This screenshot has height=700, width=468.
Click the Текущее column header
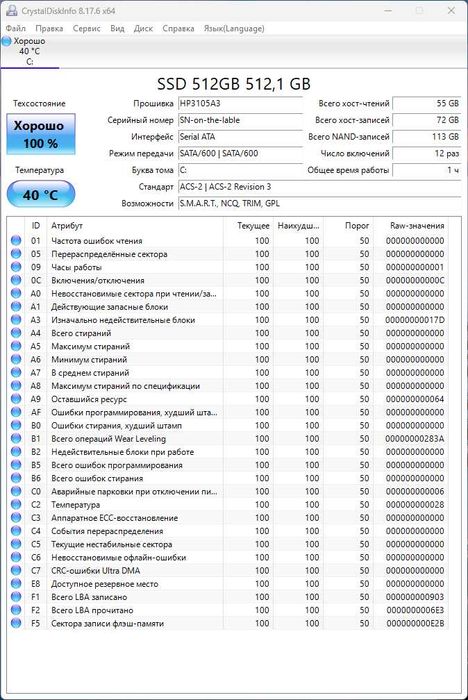pyautogui.click(x=248, y=226)
